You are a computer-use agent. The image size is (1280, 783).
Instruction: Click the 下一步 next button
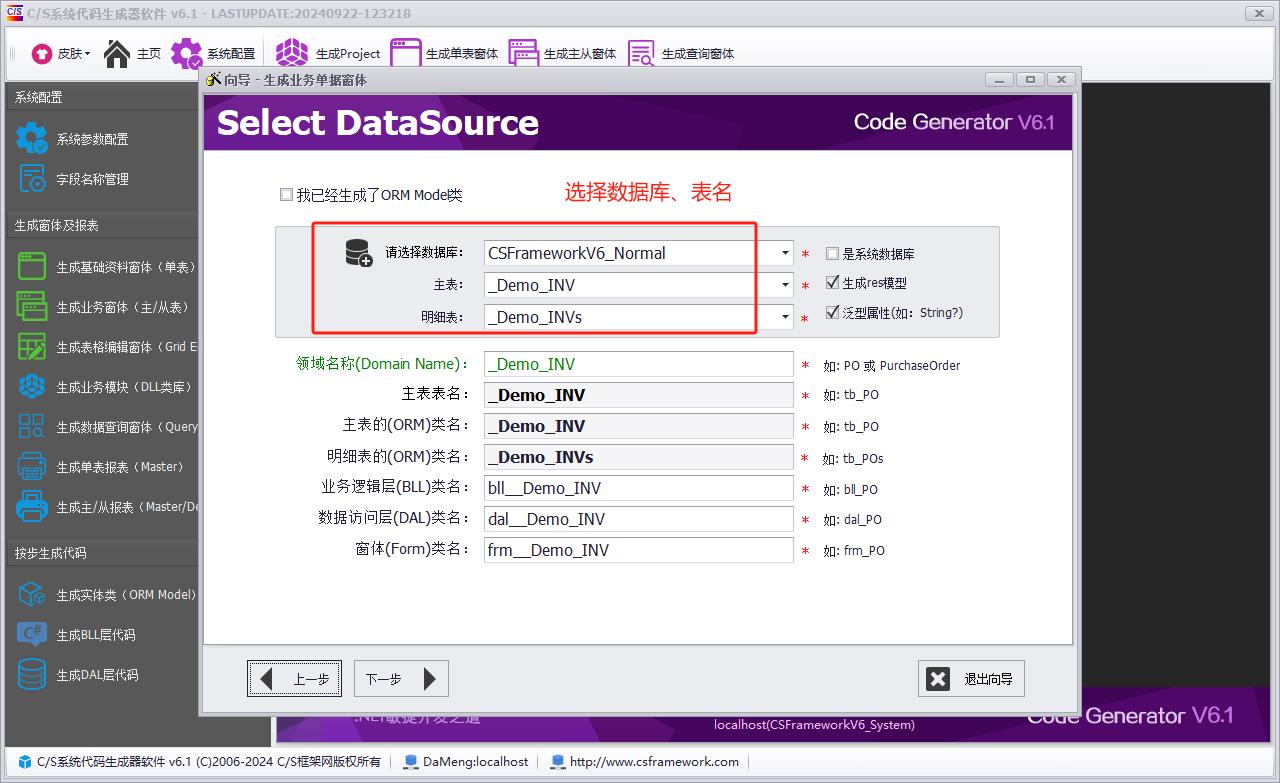(401, 679)
